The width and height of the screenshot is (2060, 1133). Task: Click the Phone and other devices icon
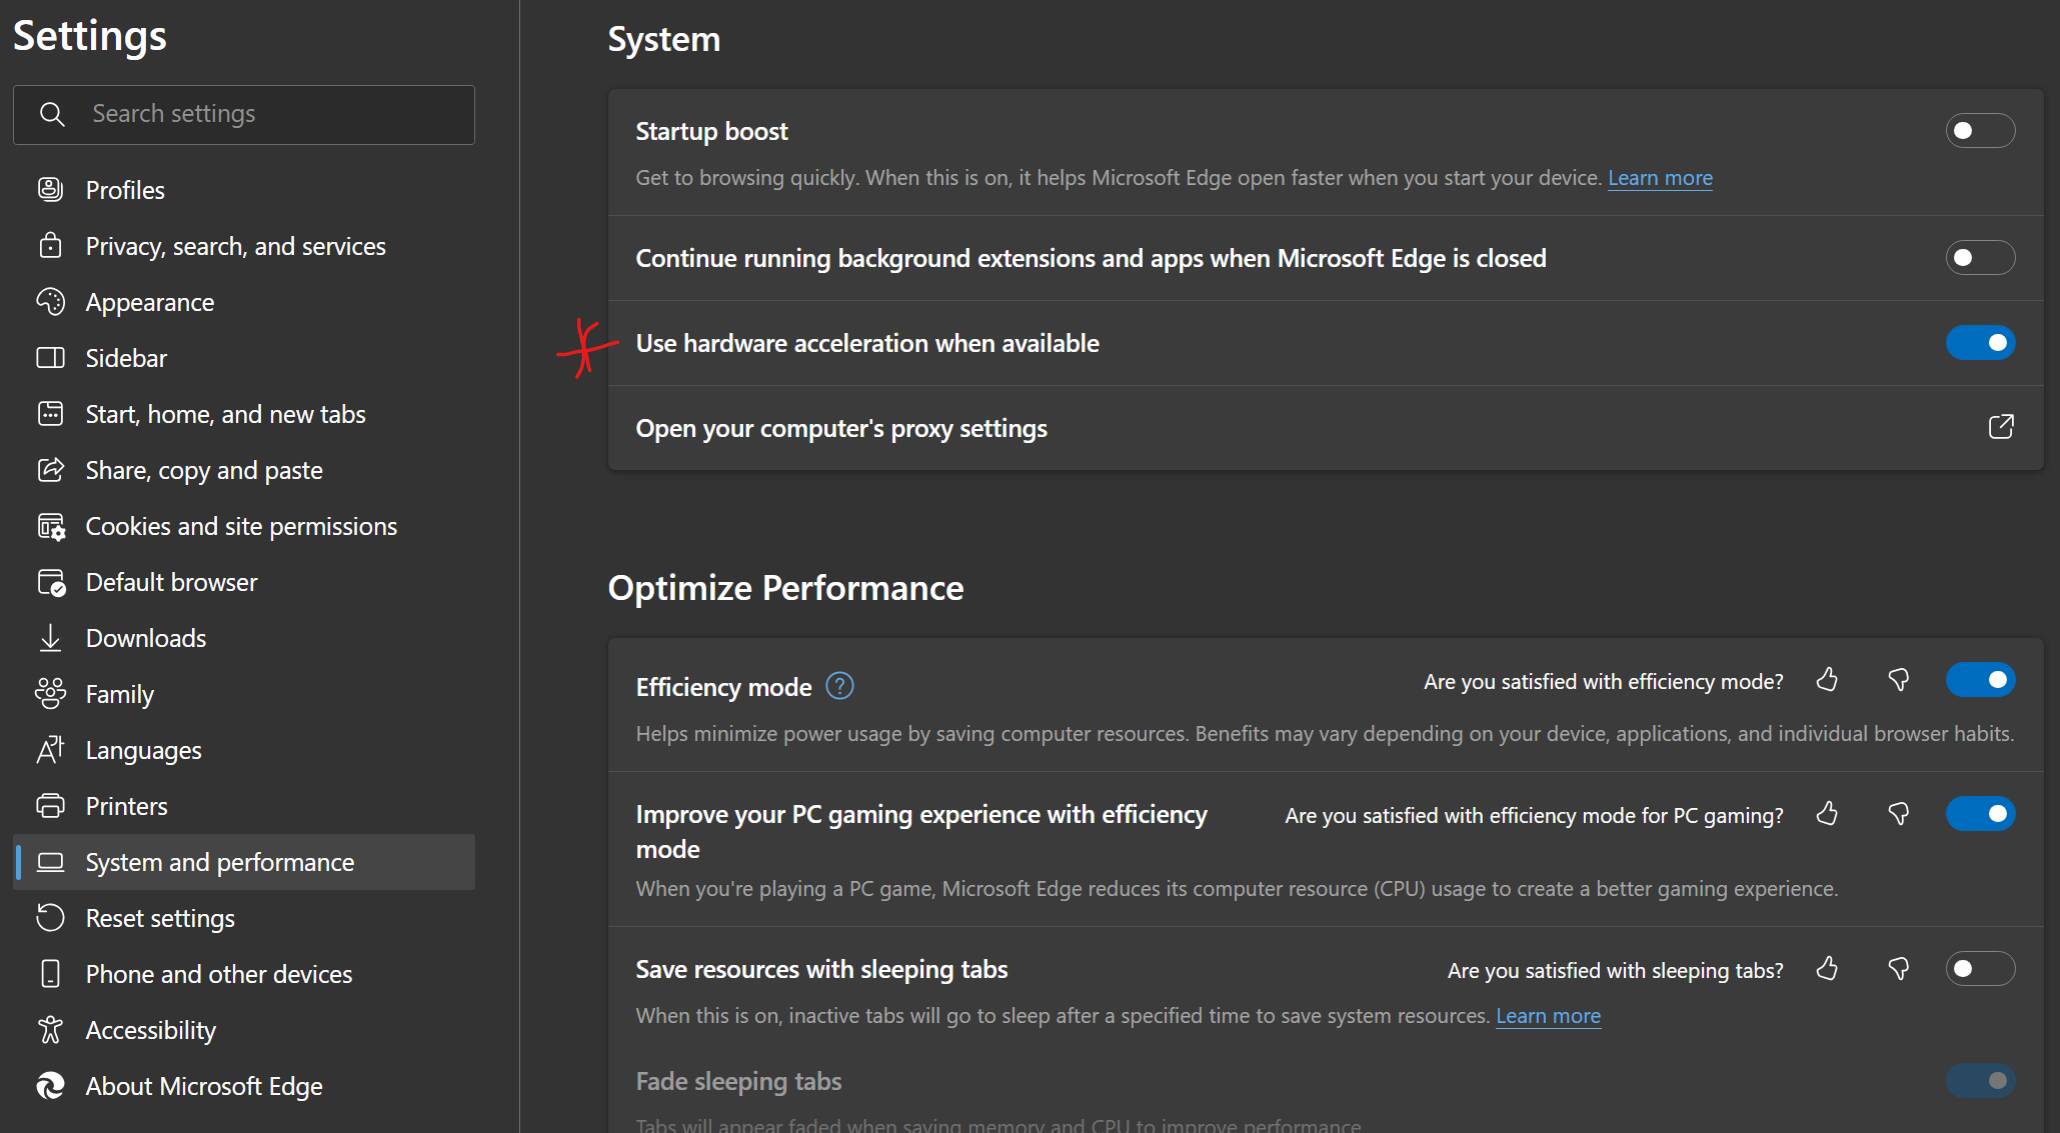tap(51, 973)
